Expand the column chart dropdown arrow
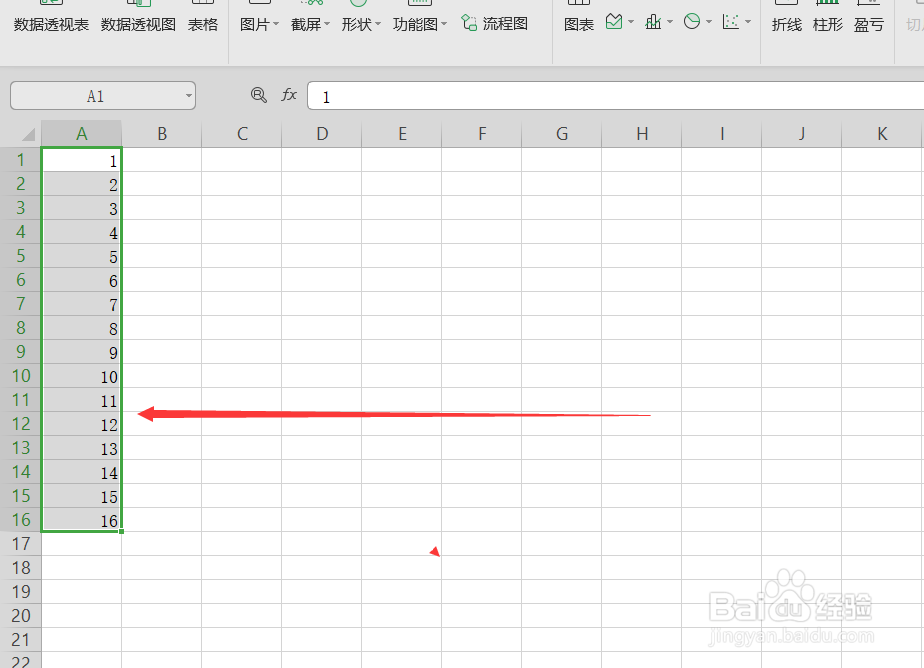Screen dimensions: 924x668 670,22
